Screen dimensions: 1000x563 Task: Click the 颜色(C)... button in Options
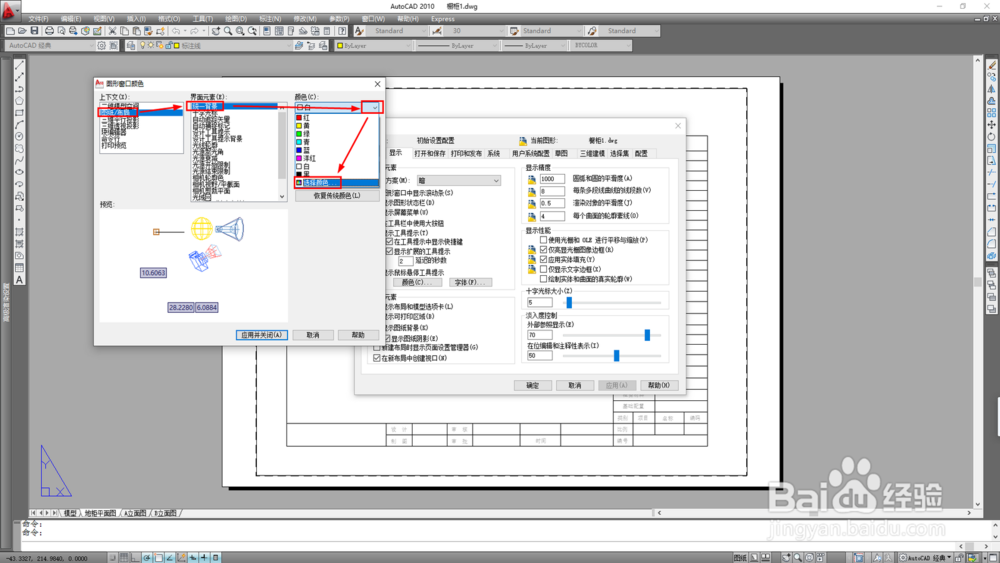click(417, 282)
